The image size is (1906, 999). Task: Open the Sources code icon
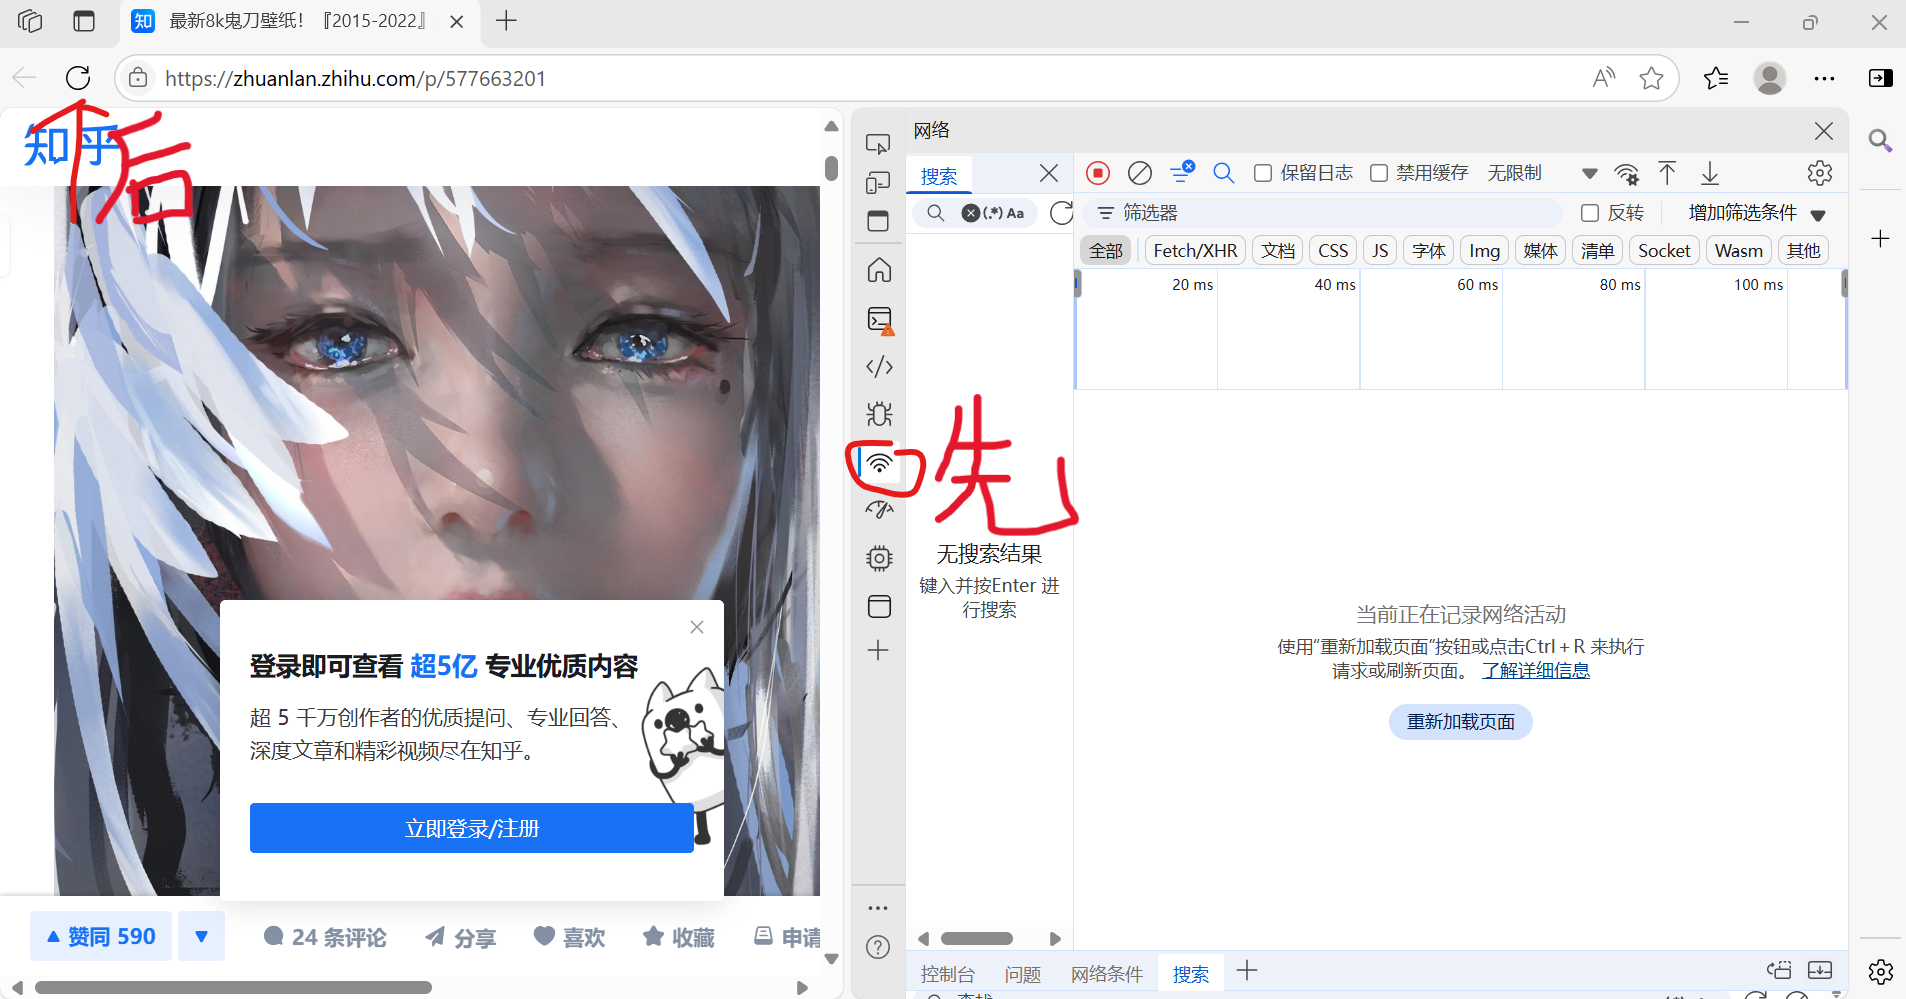click(x=879, y=367)
